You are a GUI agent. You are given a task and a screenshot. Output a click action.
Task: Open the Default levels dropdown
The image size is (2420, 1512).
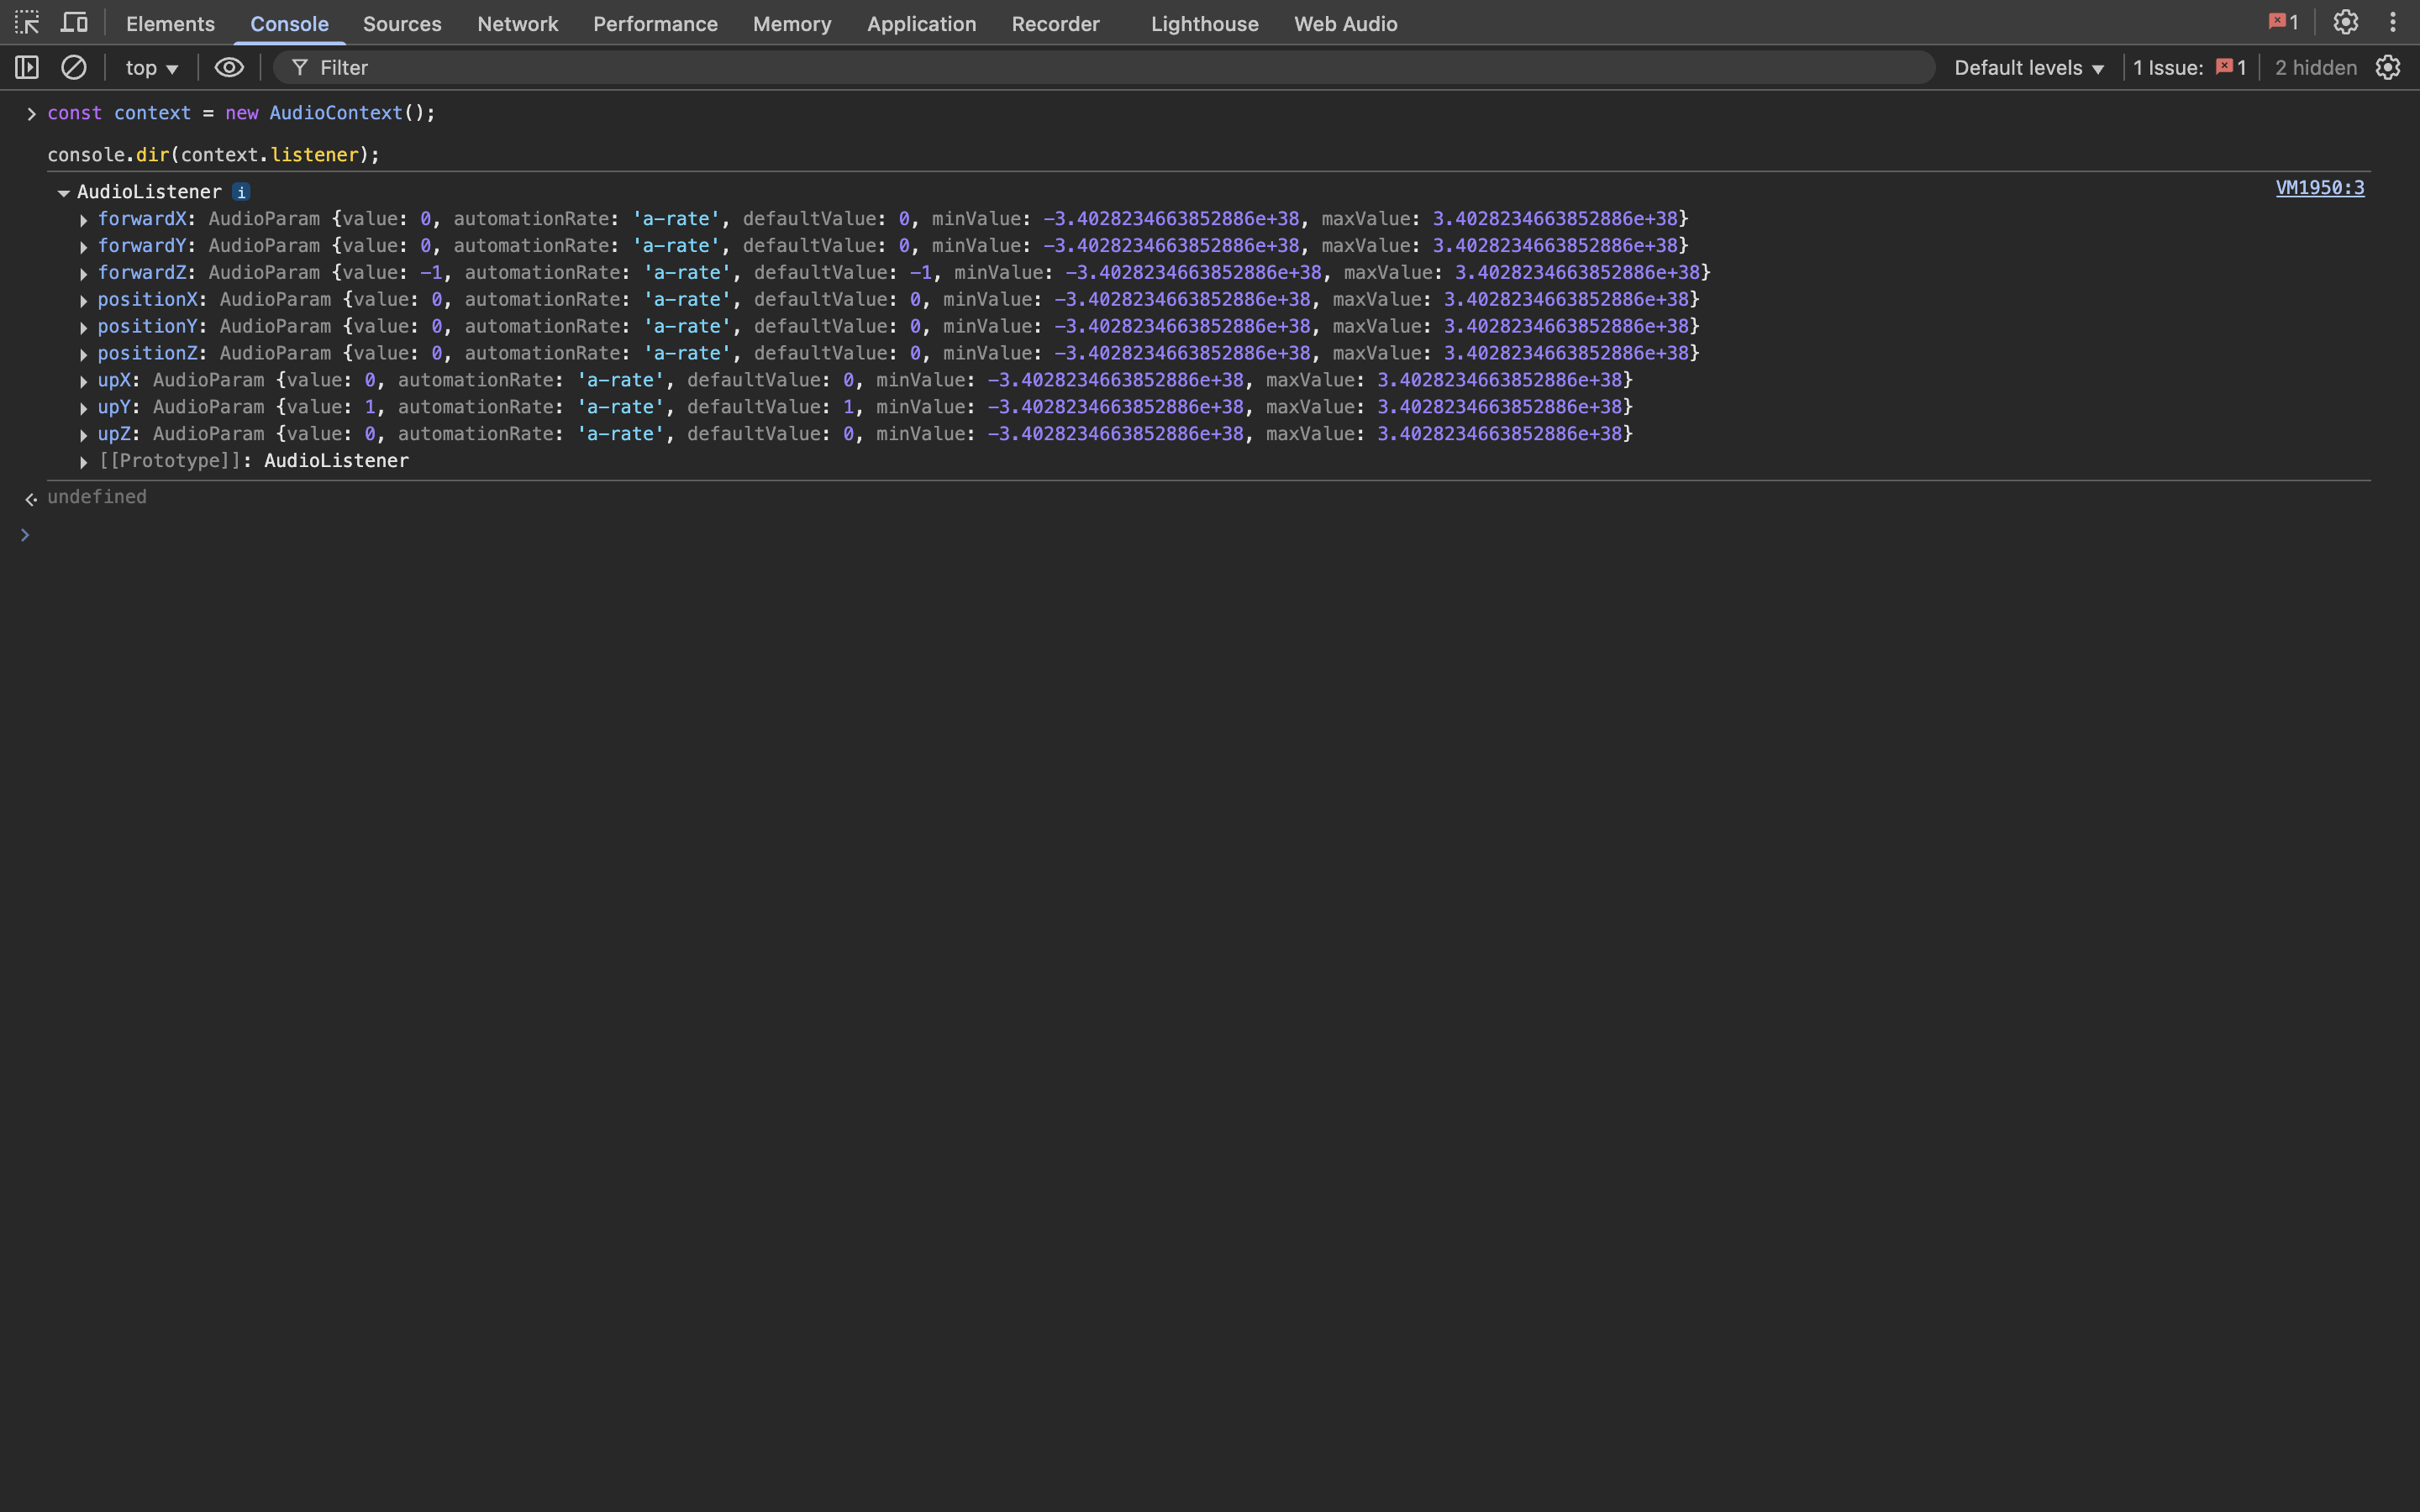pos(2029,67)
